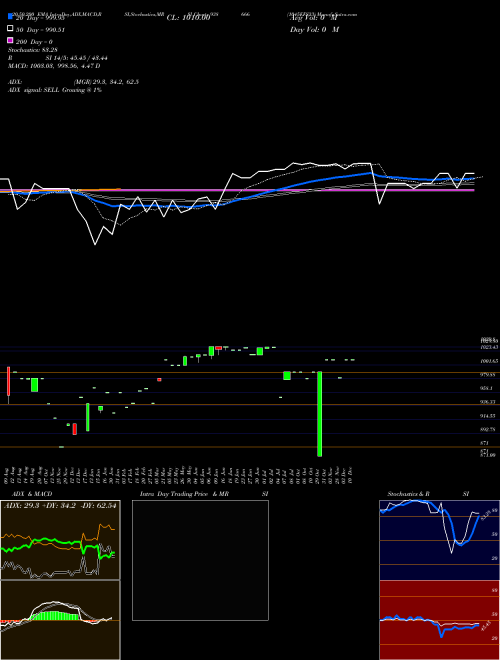Click the white 50 Day EMA legend swatch
The width and height of the screenshot is (500, 660).
[x=11, y=29]
